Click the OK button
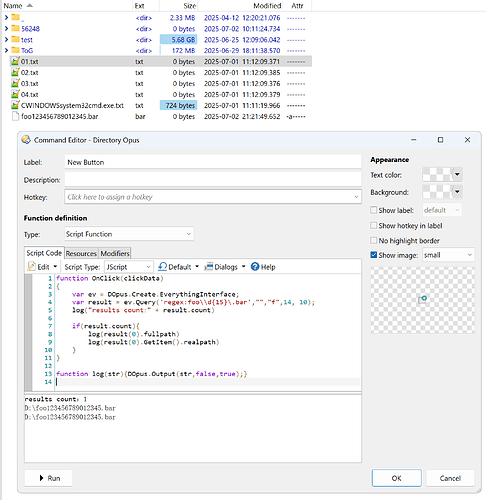This screenshot has height=500, width=486. [x=397, y=478]
